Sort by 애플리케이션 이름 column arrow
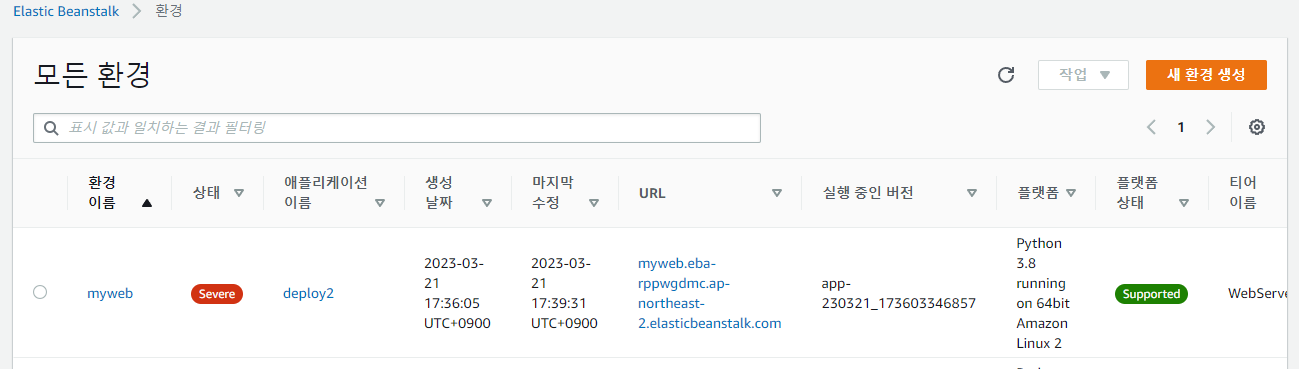1299x369 pixels. pos(380,203)
